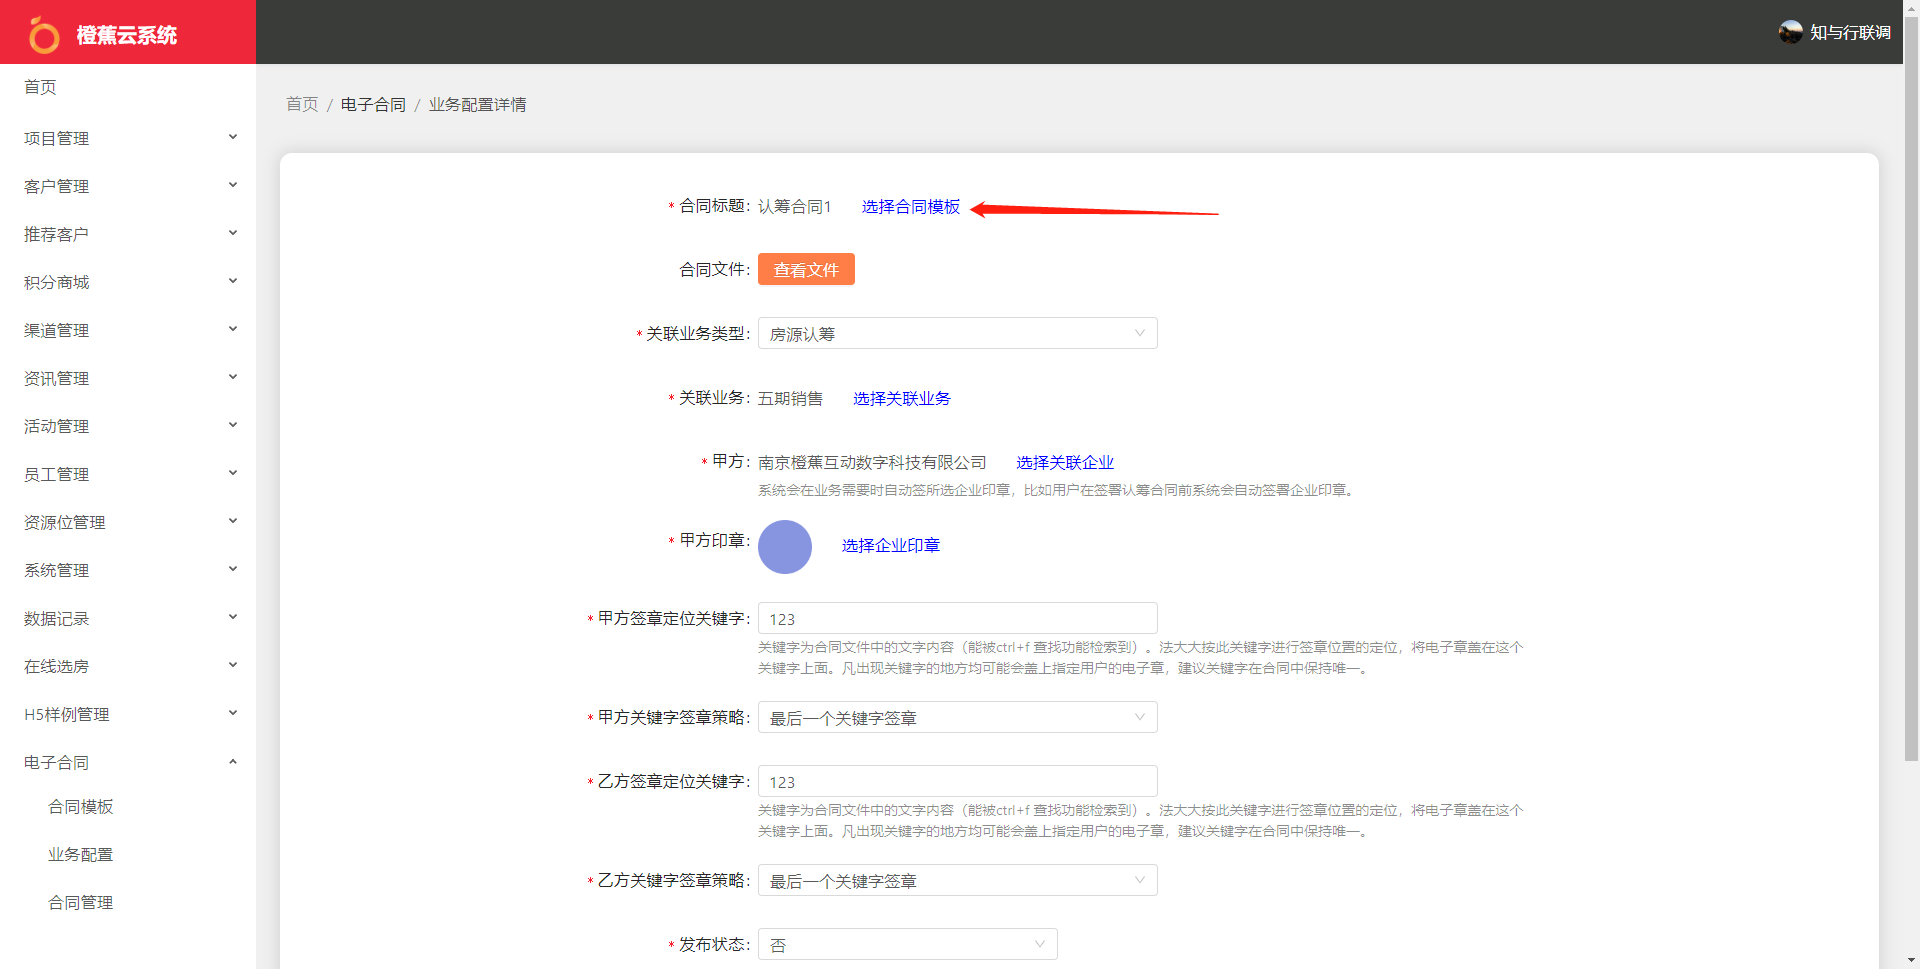The width and height of the screenshot is (1920, 969).
Task: Click the 选择关联业务 link
Action: pos(901,398)
